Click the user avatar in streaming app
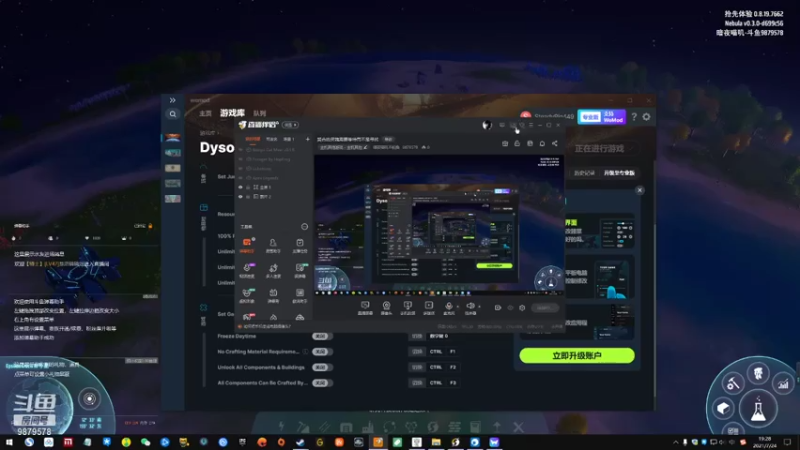 [487, 125]
